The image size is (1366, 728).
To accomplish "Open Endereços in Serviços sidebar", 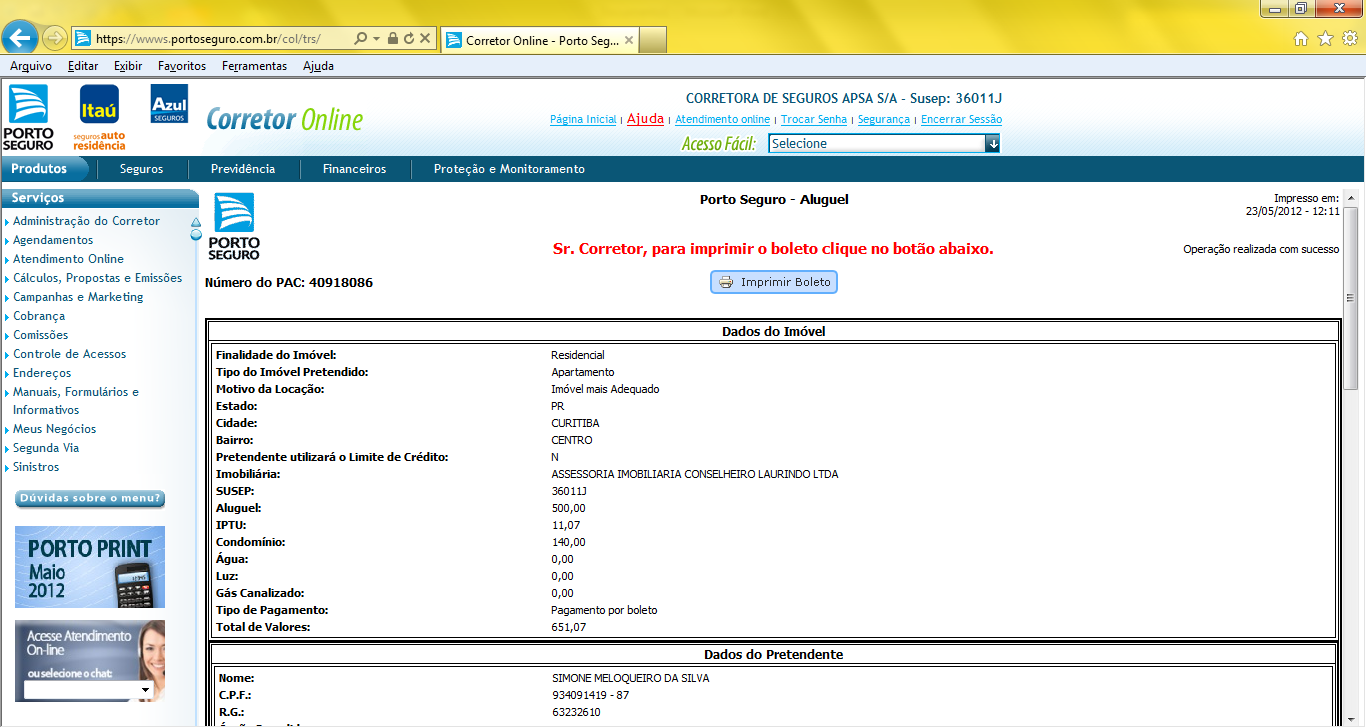I will click(x=42, y=373).
